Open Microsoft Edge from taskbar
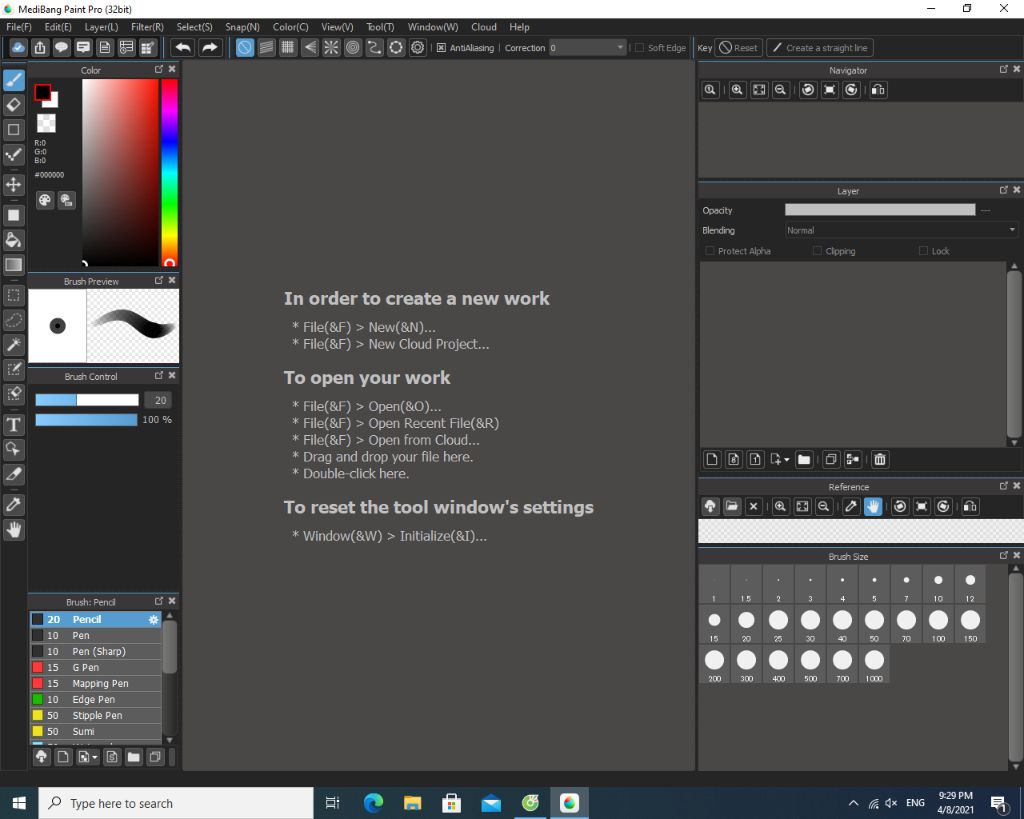The width and height of the screenshot is (1024, 819). click(x=374, y=803)
